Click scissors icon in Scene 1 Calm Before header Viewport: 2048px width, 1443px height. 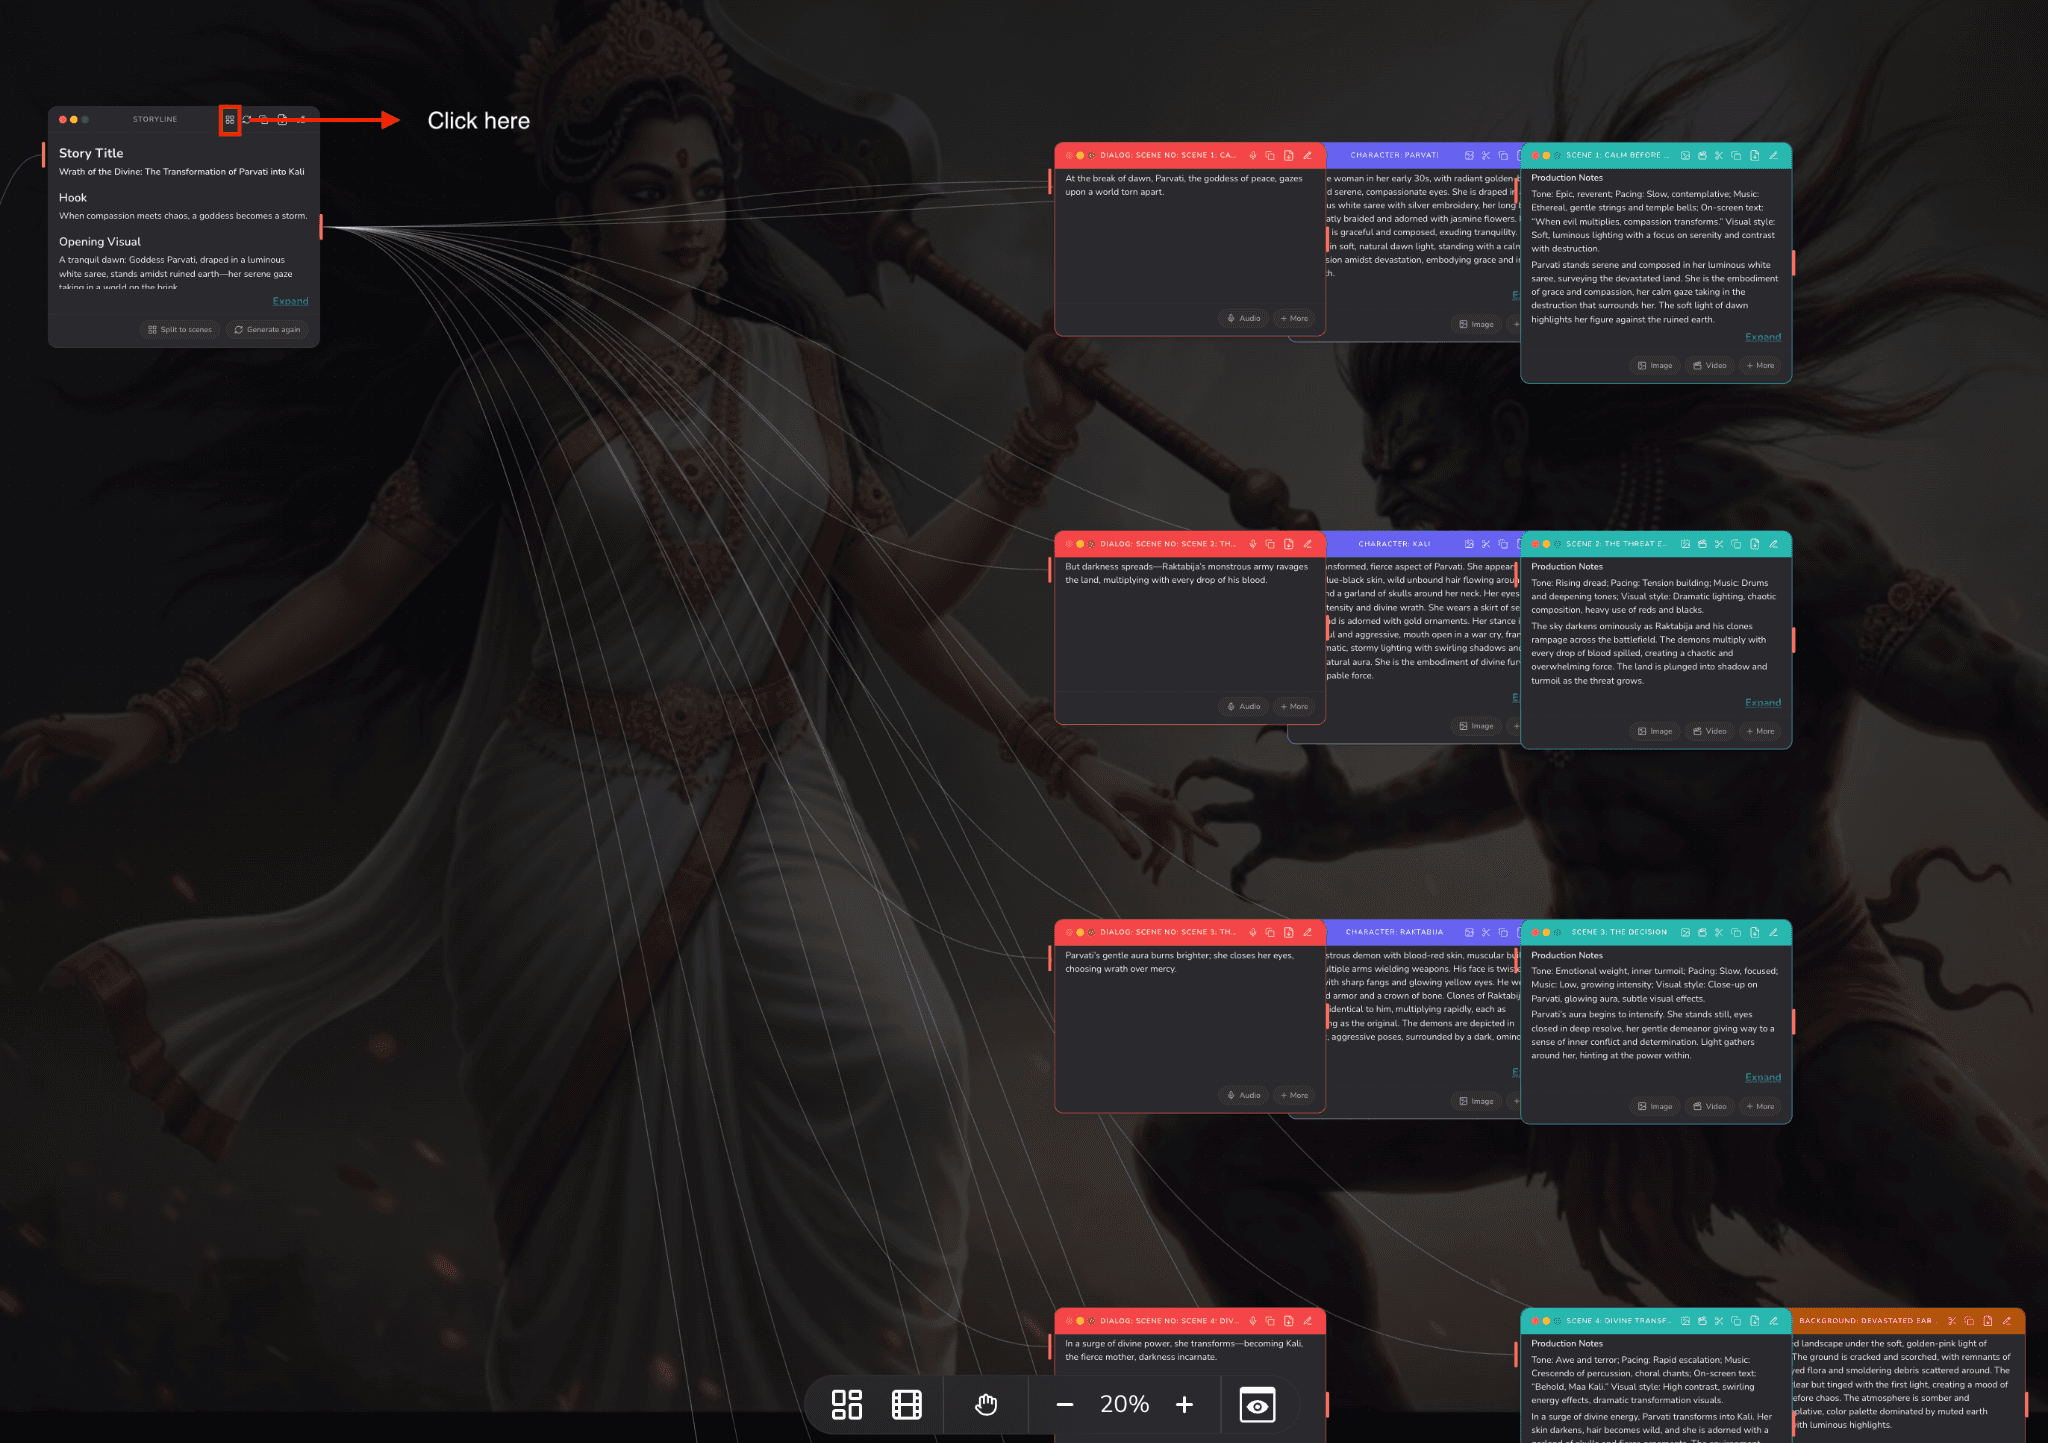click(x=1719, y=155)
